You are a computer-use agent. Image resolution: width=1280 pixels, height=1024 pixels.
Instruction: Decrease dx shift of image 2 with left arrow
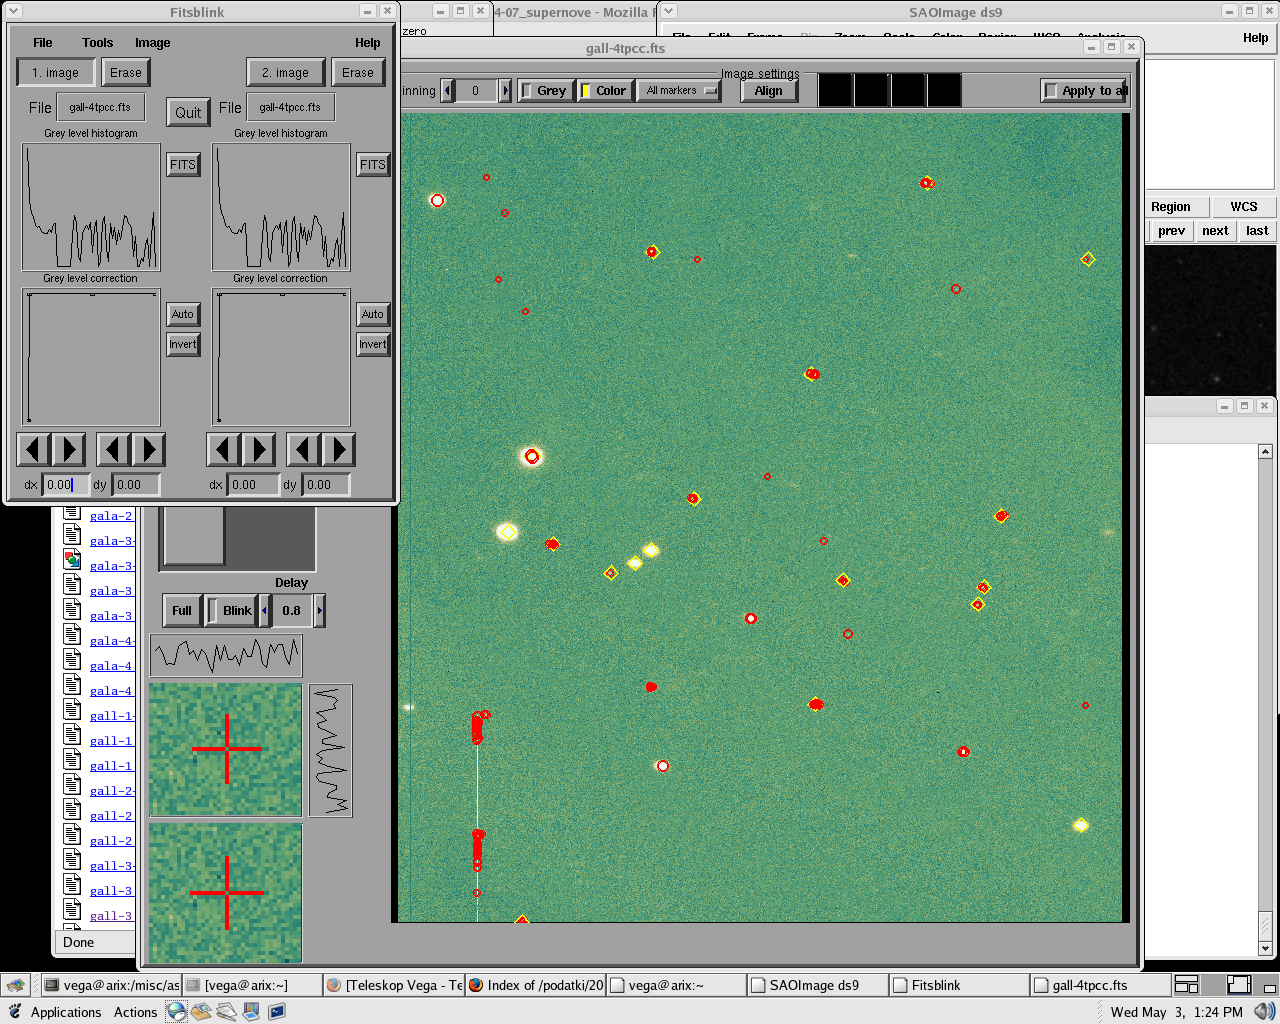tap(224, 450)
